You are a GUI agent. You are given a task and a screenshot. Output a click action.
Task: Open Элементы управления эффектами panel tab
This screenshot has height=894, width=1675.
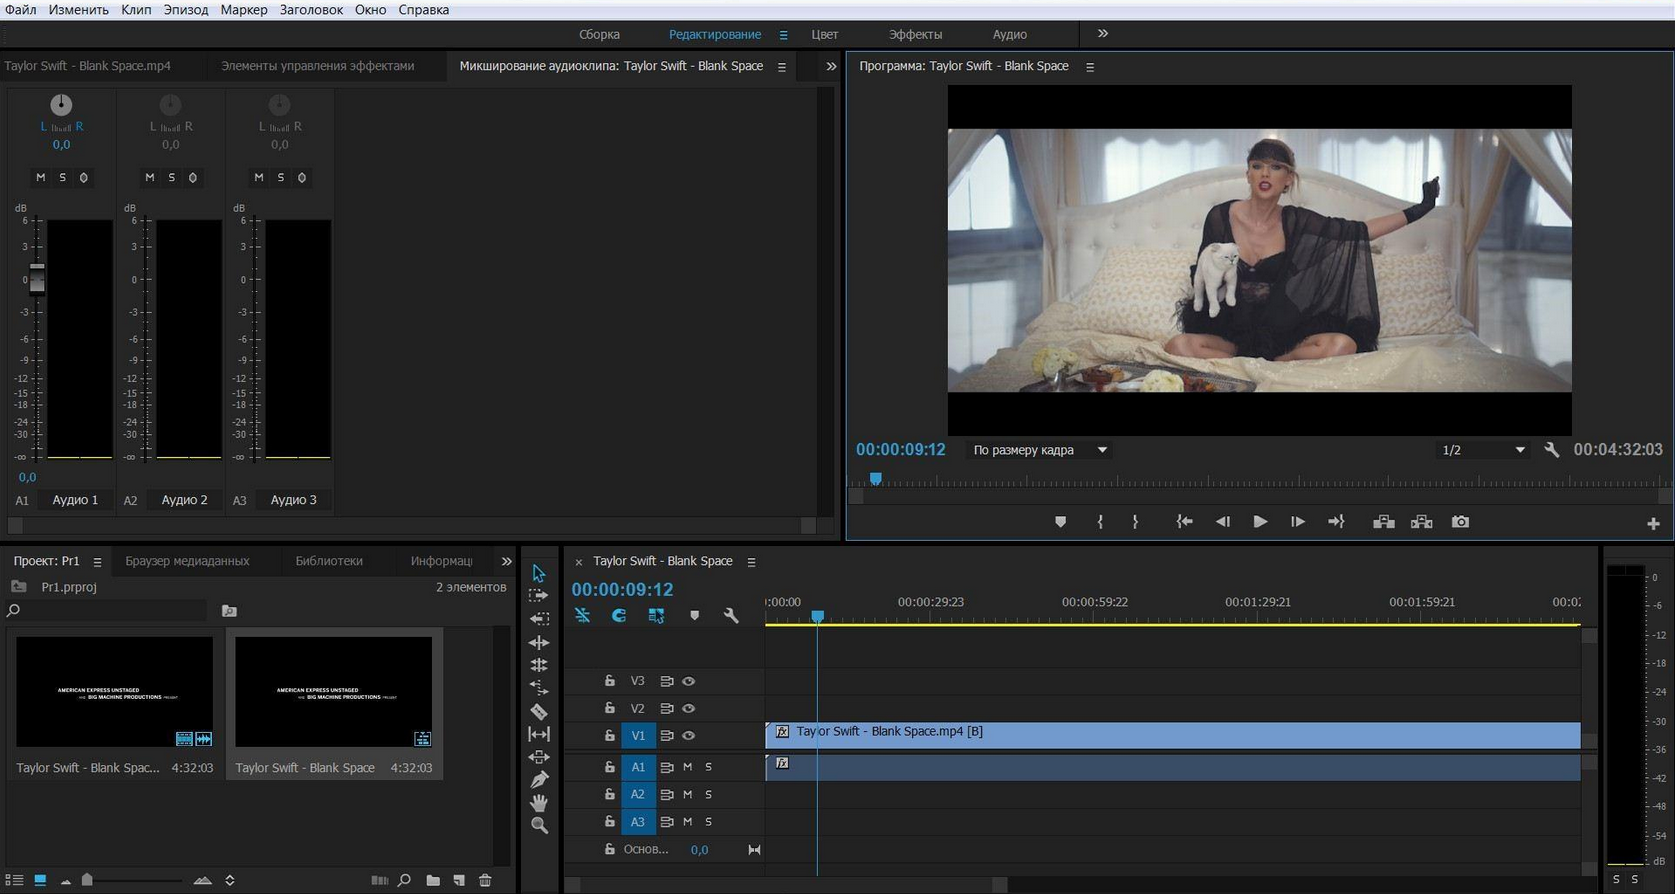317,66
